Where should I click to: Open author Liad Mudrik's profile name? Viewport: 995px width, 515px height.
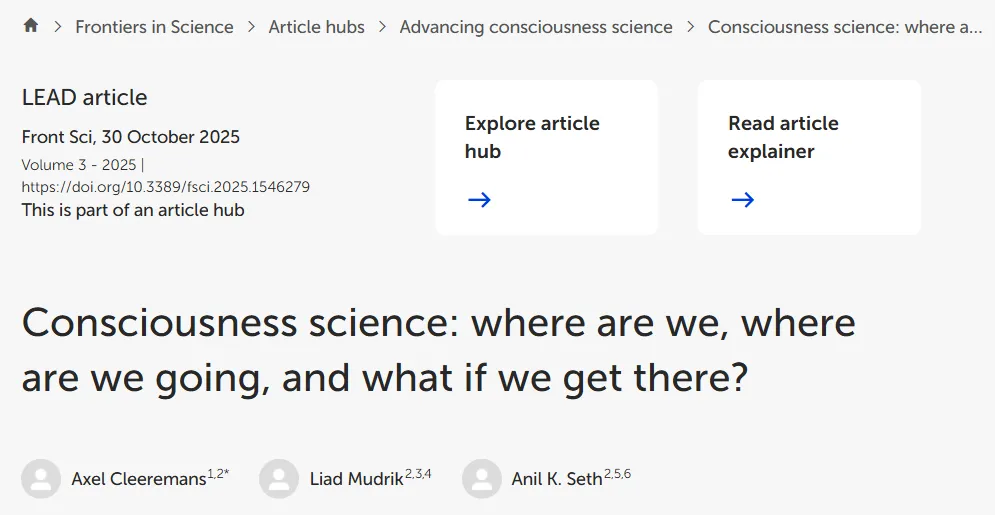[x=357, y=479]
